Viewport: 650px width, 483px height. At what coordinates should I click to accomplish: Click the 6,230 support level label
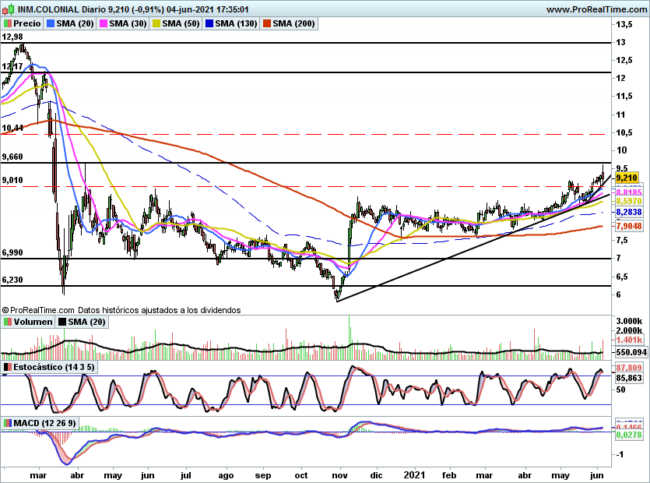[13, 280]
